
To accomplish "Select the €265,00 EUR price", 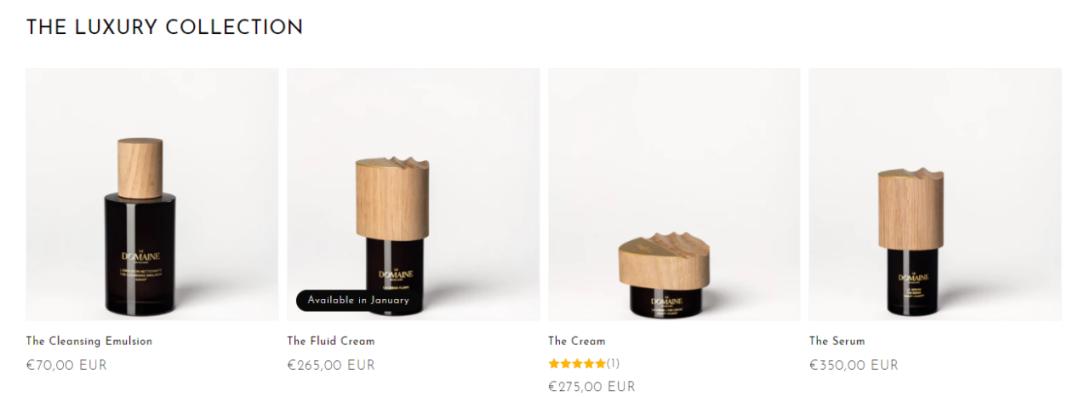I will (x=331, y=365).
